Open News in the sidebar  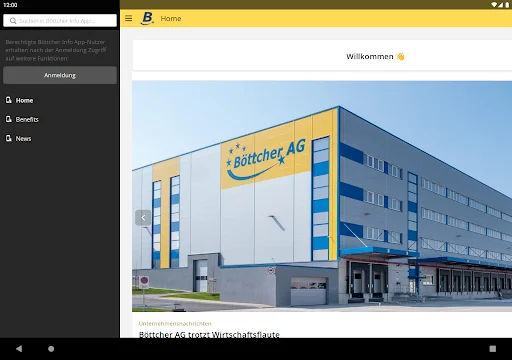23,138
